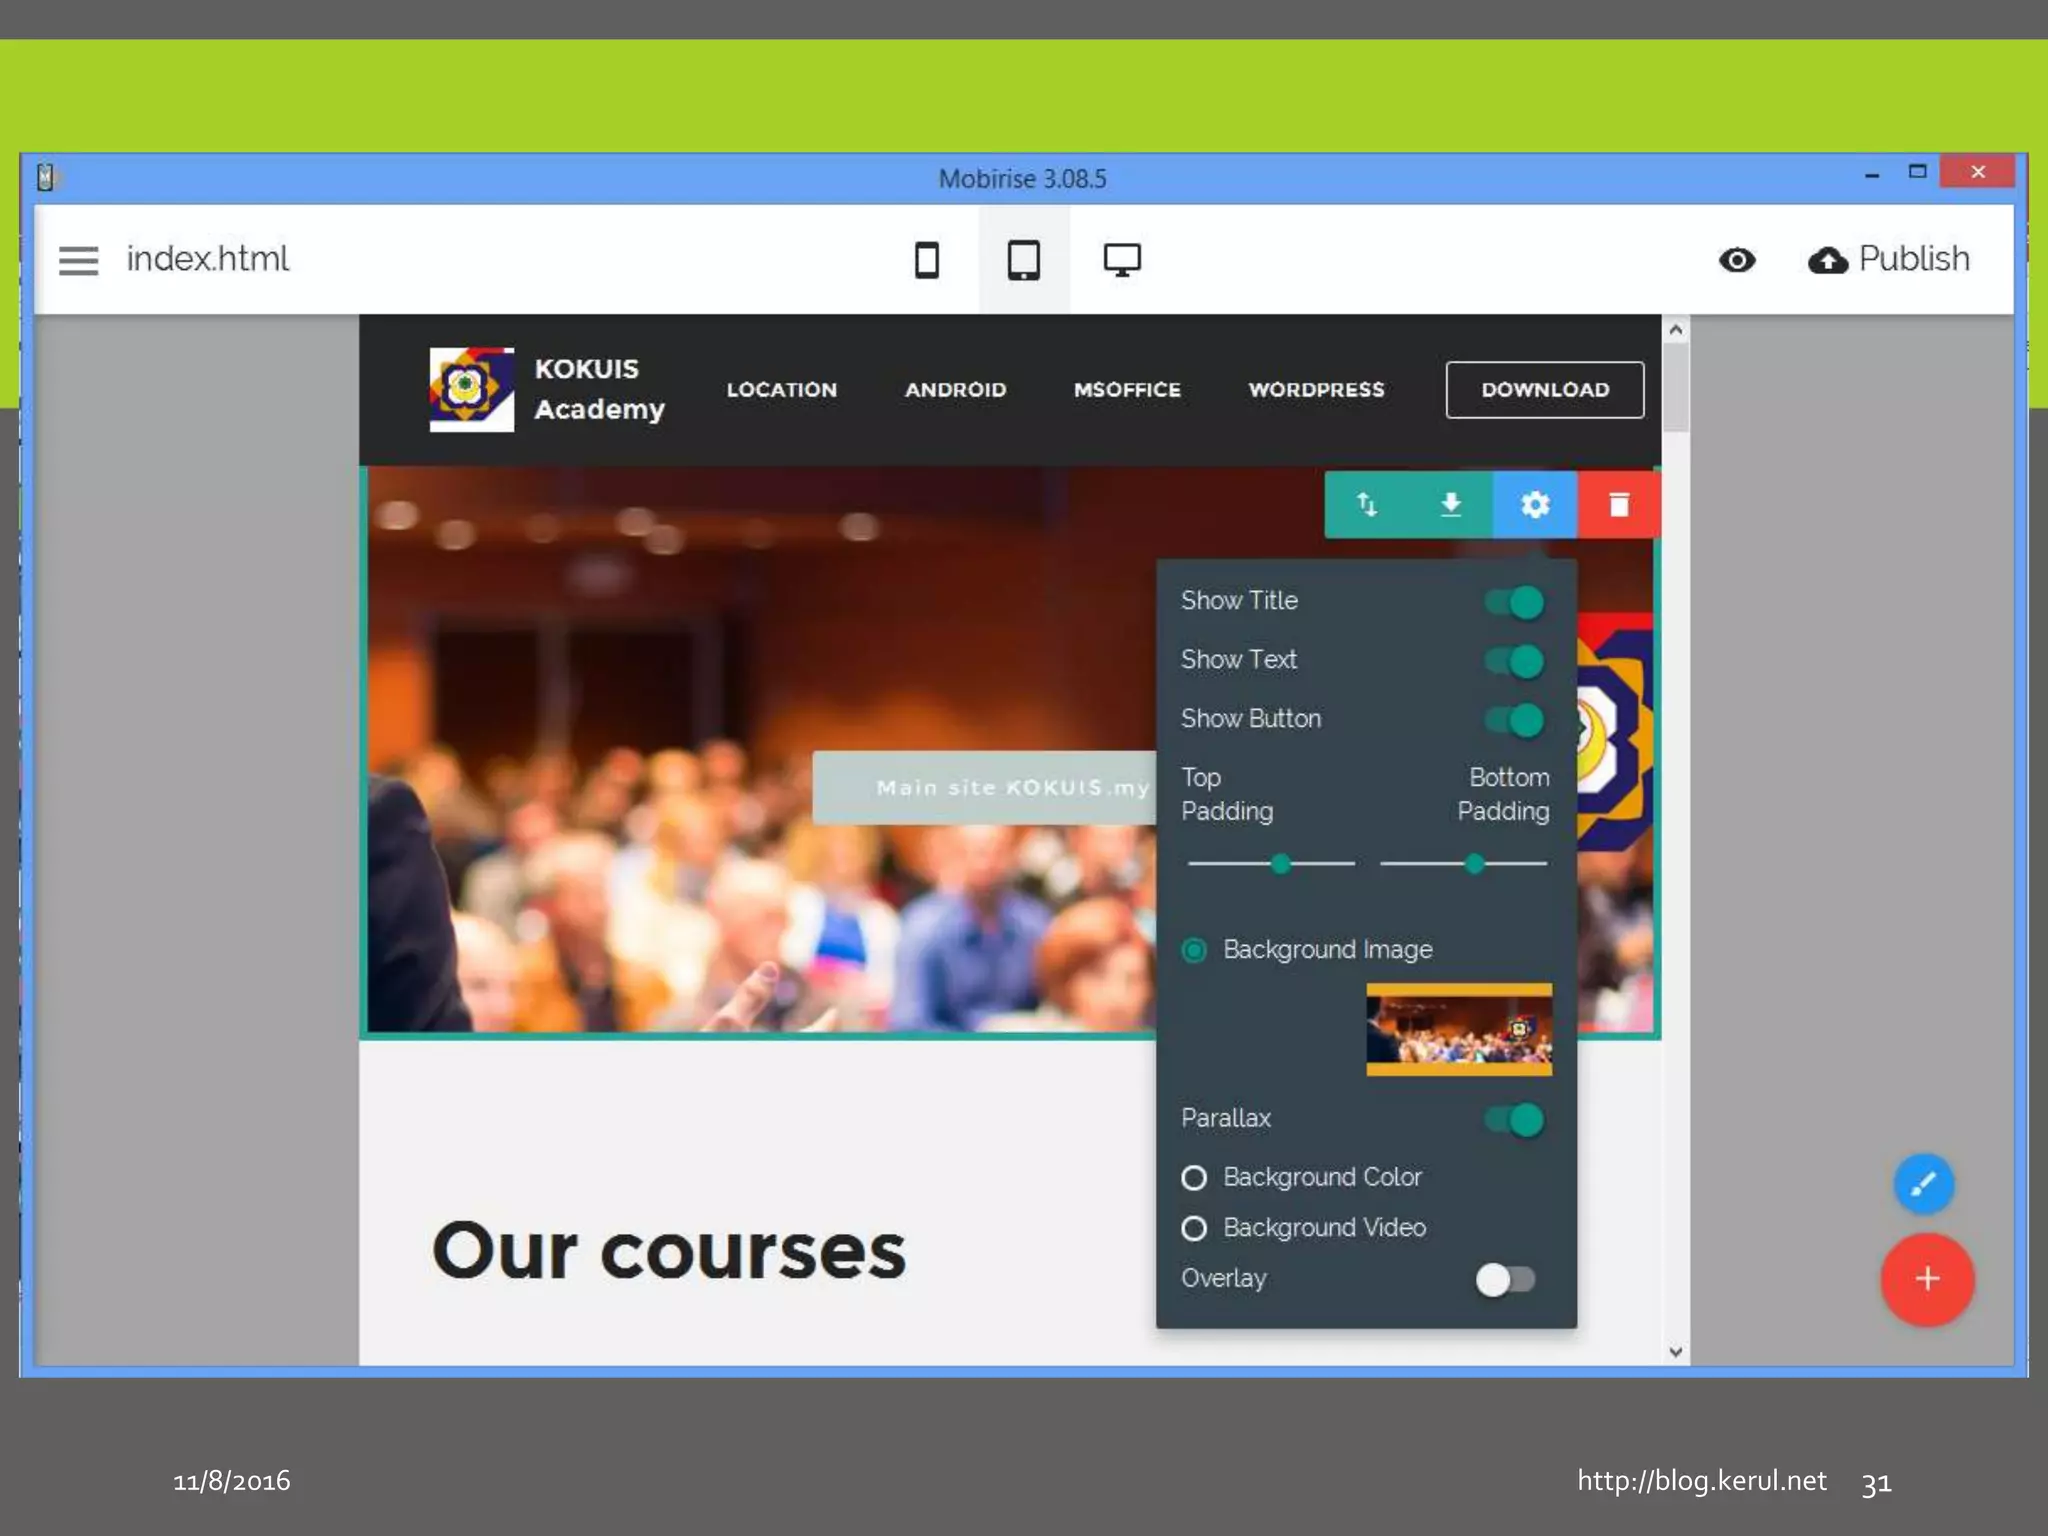Click the WORDPRESS menu item
Screen dimensions: 2048x1536
pos(1316,390)
